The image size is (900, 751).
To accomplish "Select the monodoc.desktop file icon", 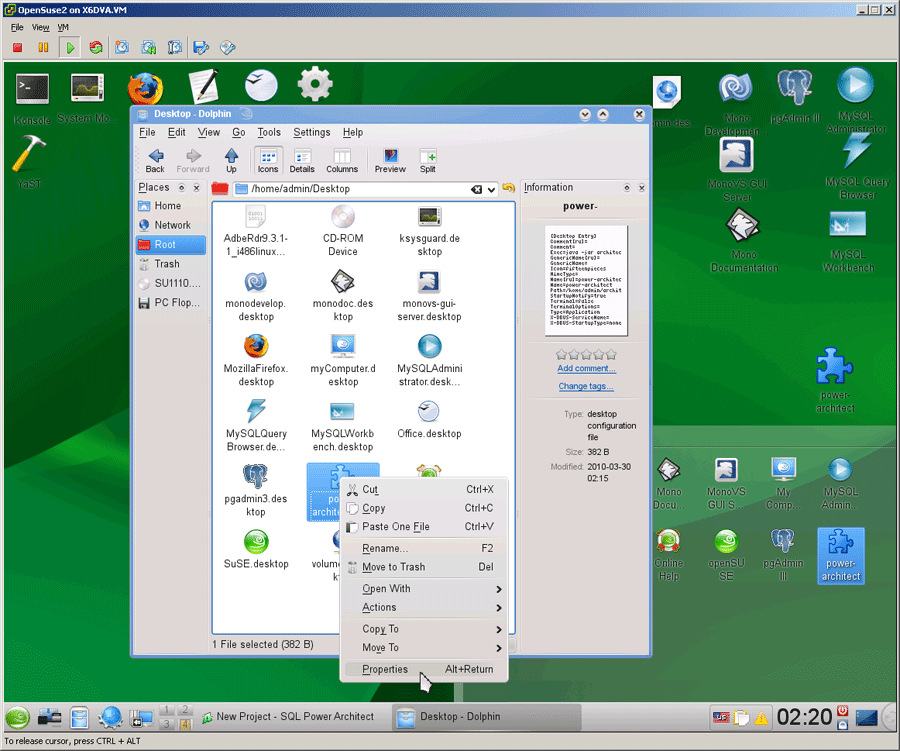I will click(x=343, y=282).
